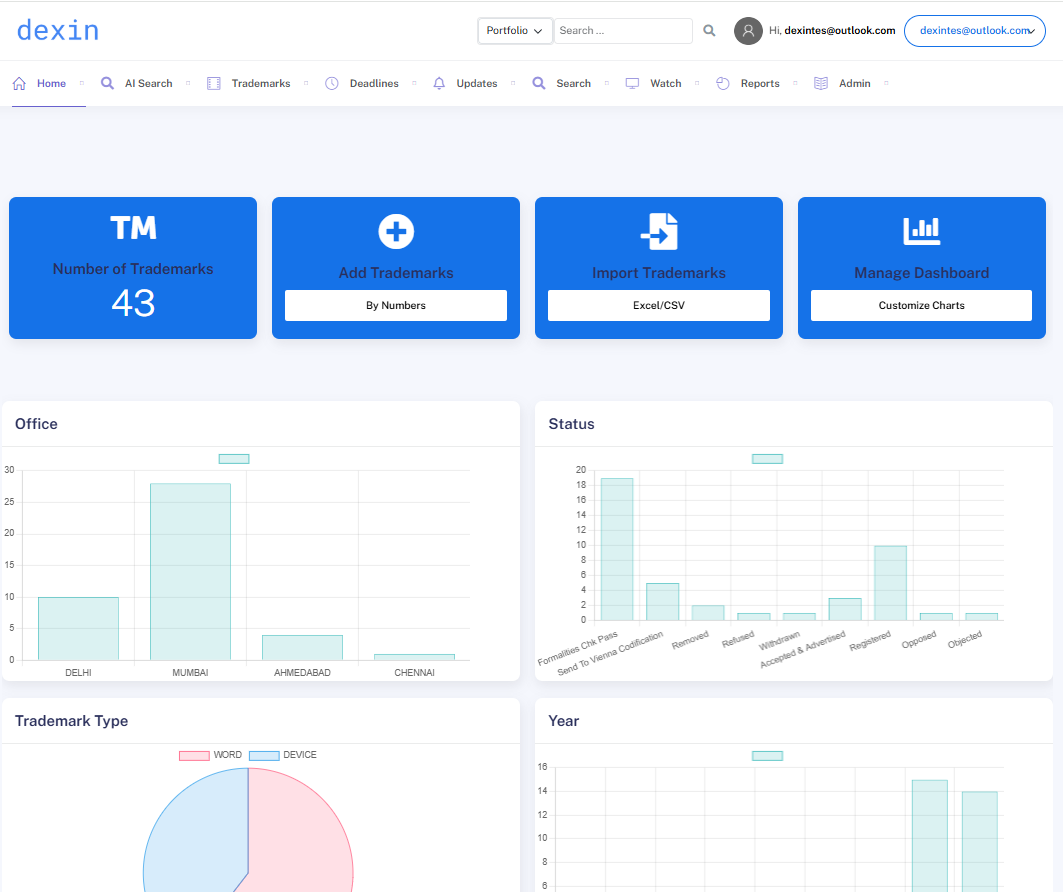
Task: Click the MUMBAI bar in Office chart
Action: (190, 571)
